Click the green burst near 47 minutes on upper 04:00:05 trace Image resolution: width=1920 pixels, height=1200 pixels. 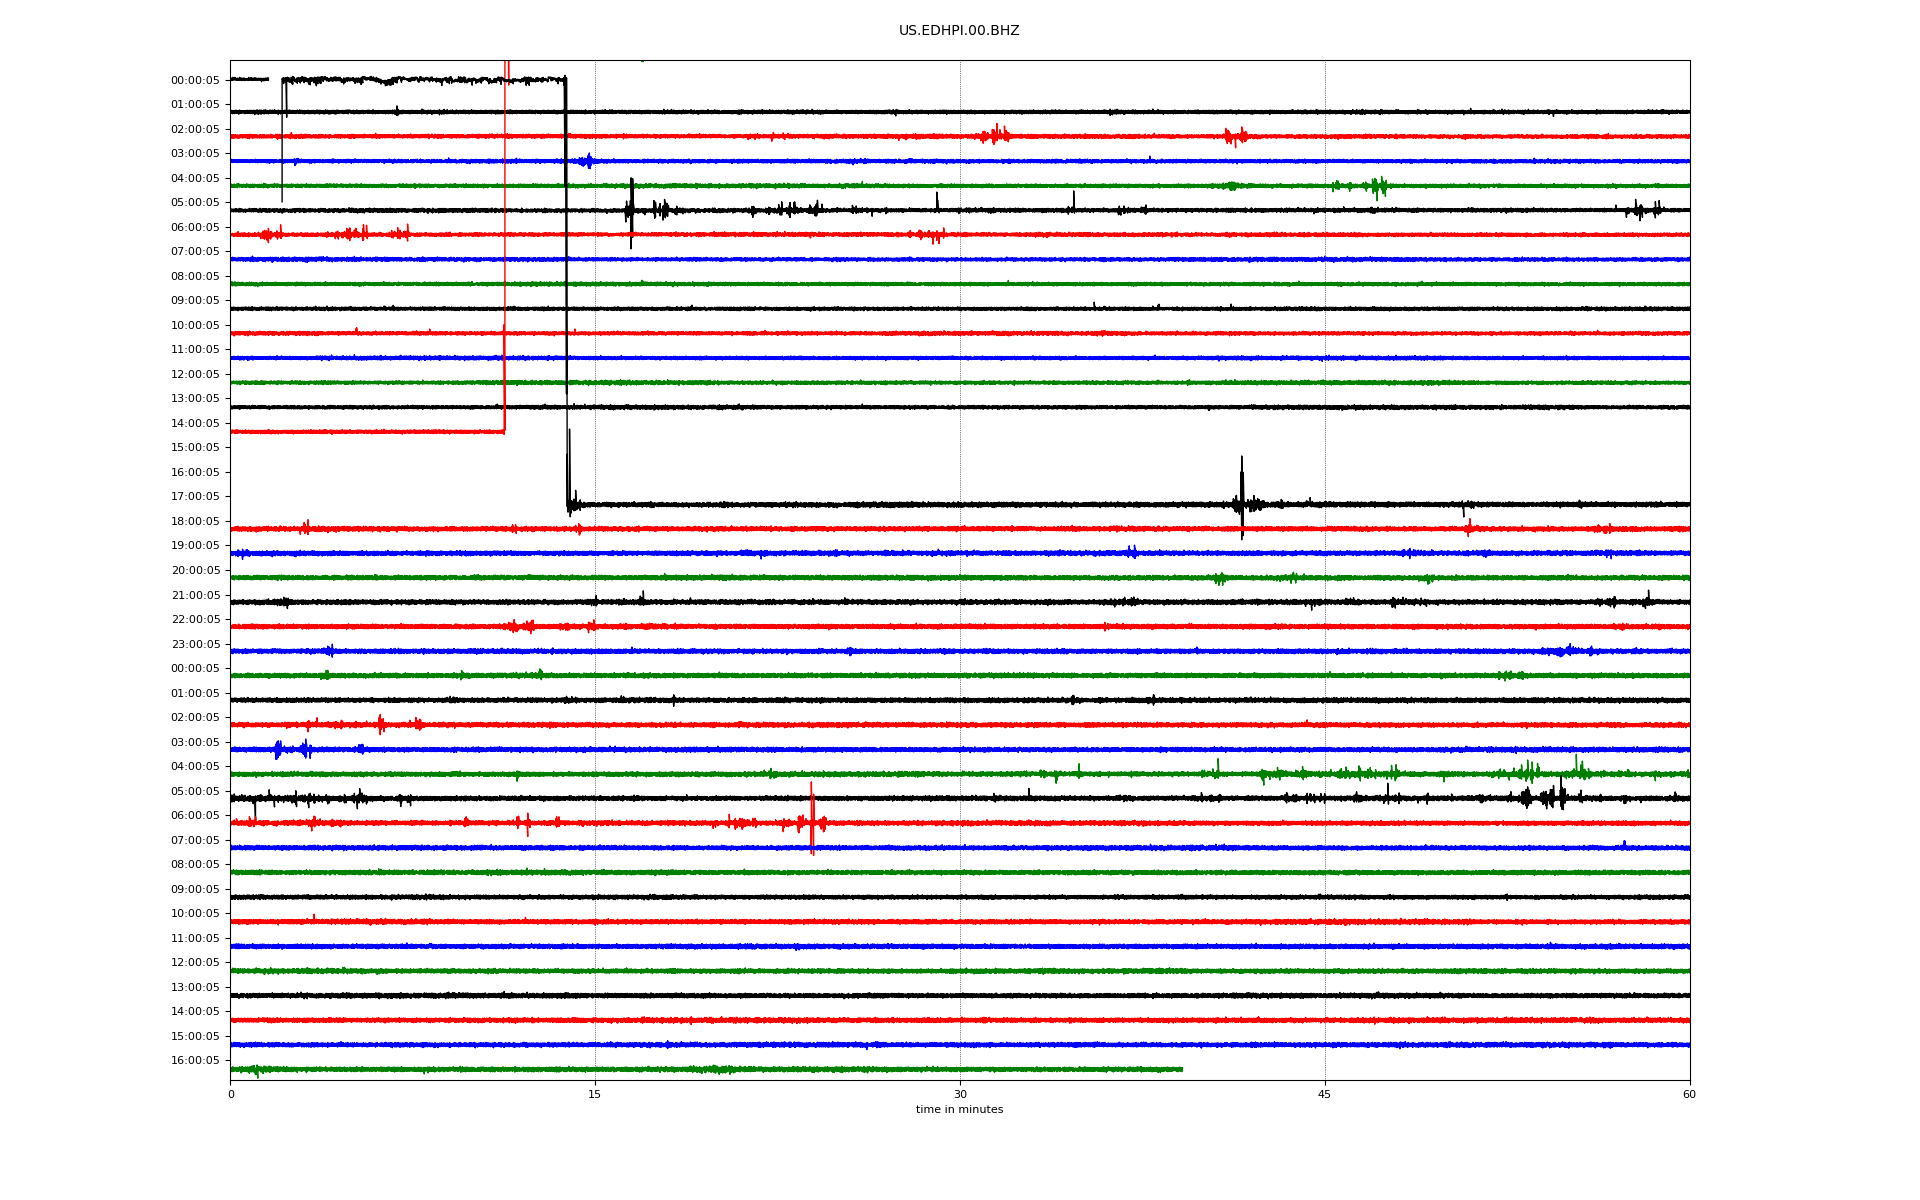coord(1379,186)
